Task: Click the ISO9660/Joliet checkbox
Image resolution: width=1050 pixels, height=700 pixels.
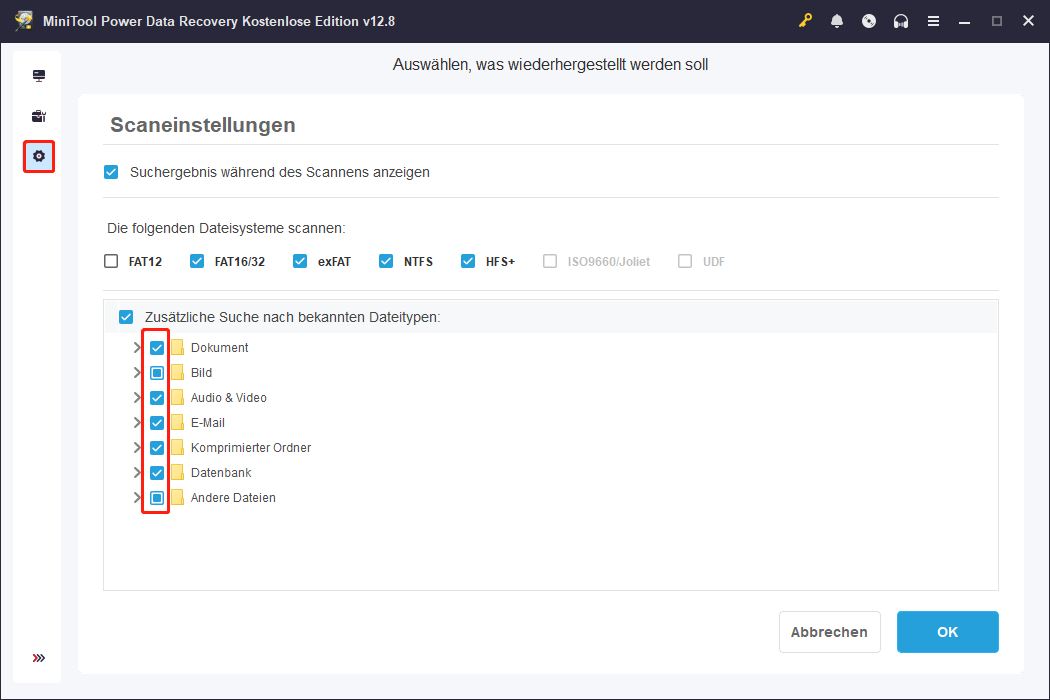Action: [550, 261]
